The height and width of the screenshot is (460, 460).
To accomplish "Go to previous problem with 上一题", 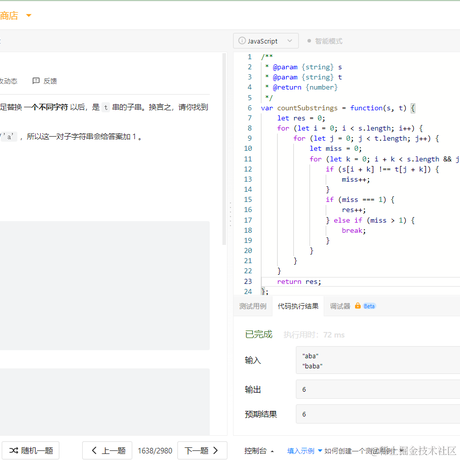I will coord(107,451).
